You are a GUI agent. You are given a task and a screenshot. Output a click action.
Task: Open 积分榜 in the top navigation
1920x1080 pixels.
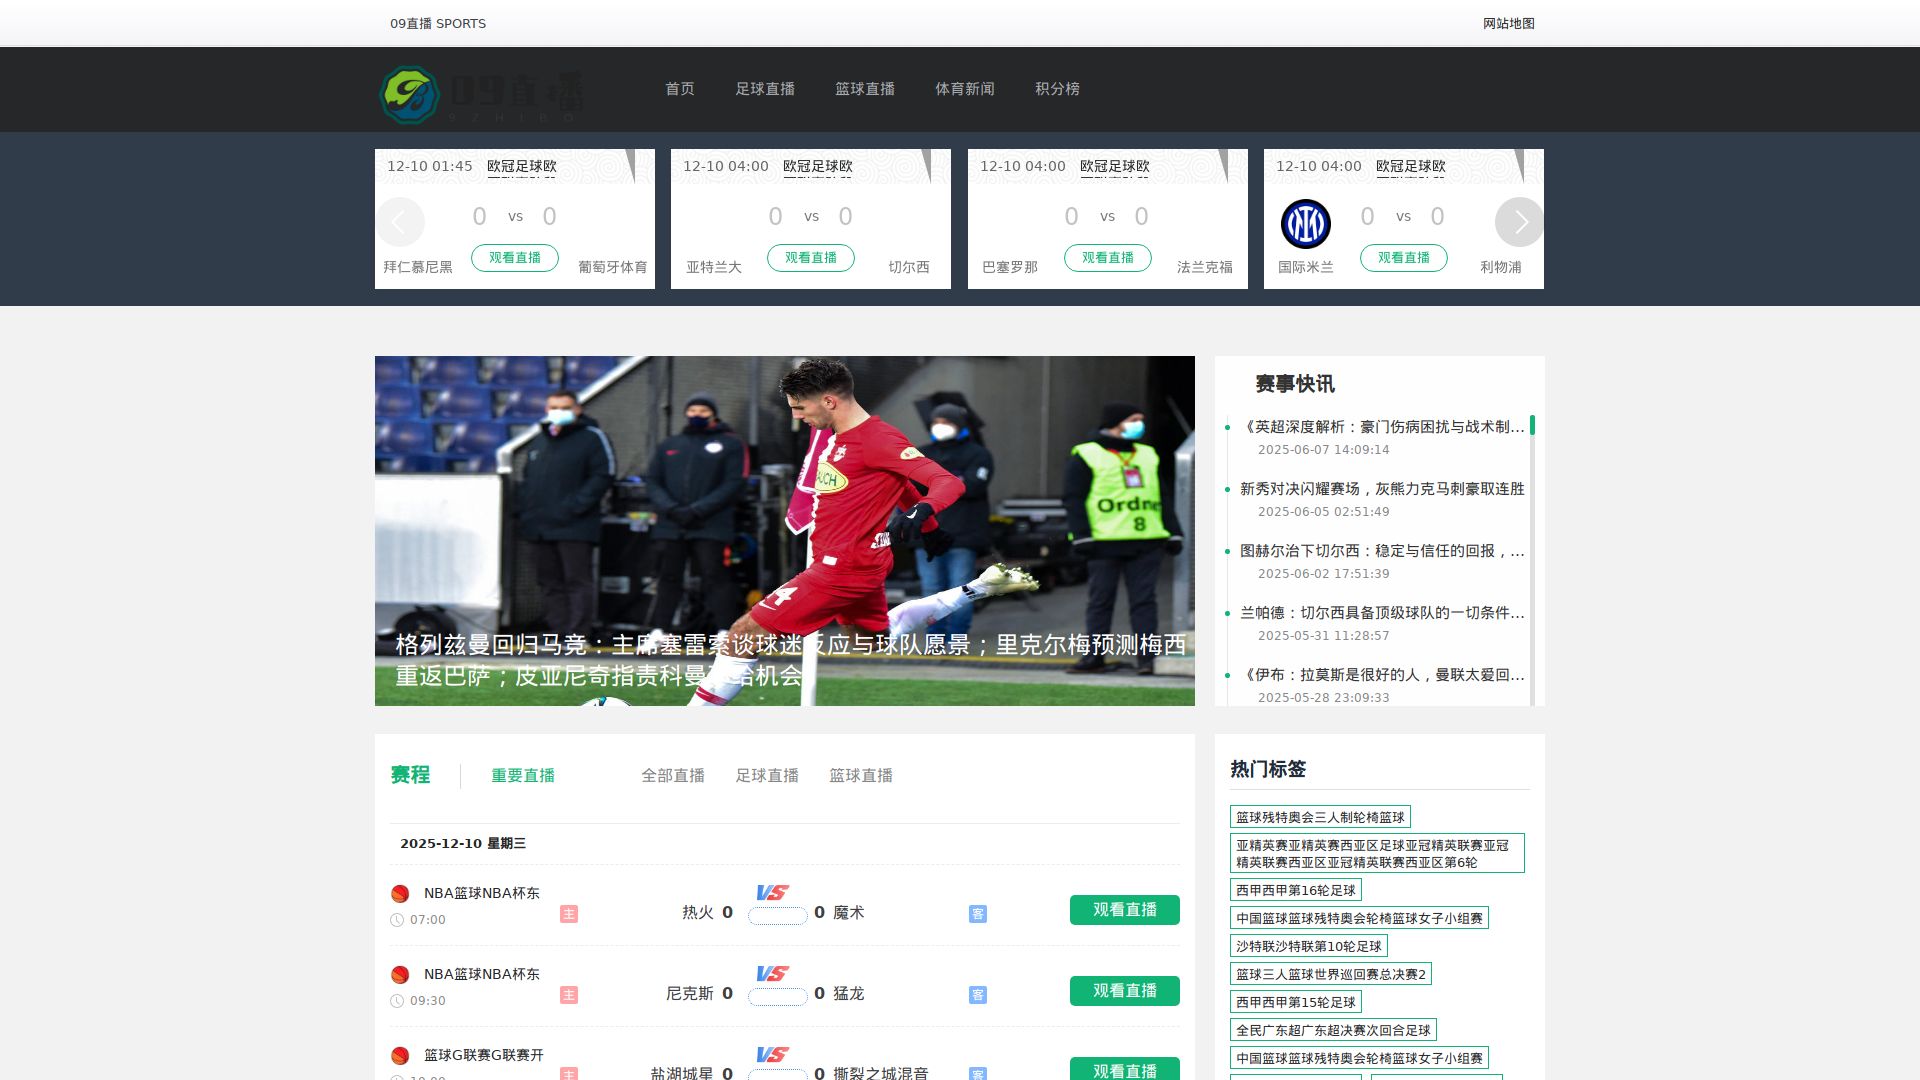tap(1057, 89)
